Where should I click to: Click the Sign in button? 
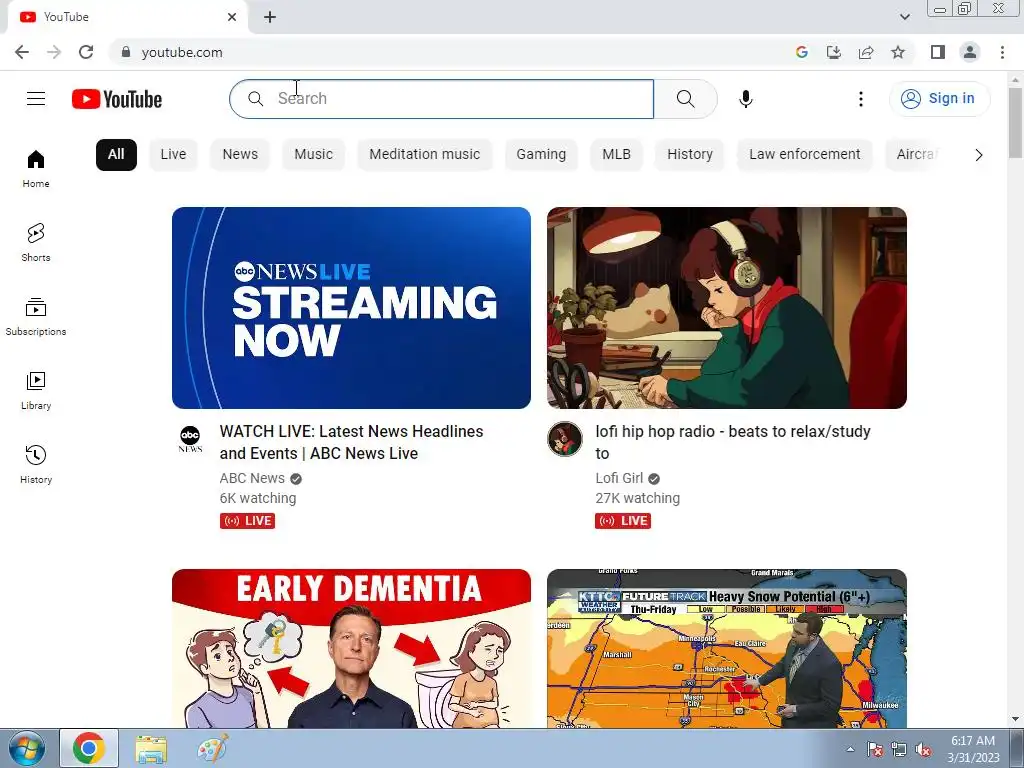tap(939, 99)
